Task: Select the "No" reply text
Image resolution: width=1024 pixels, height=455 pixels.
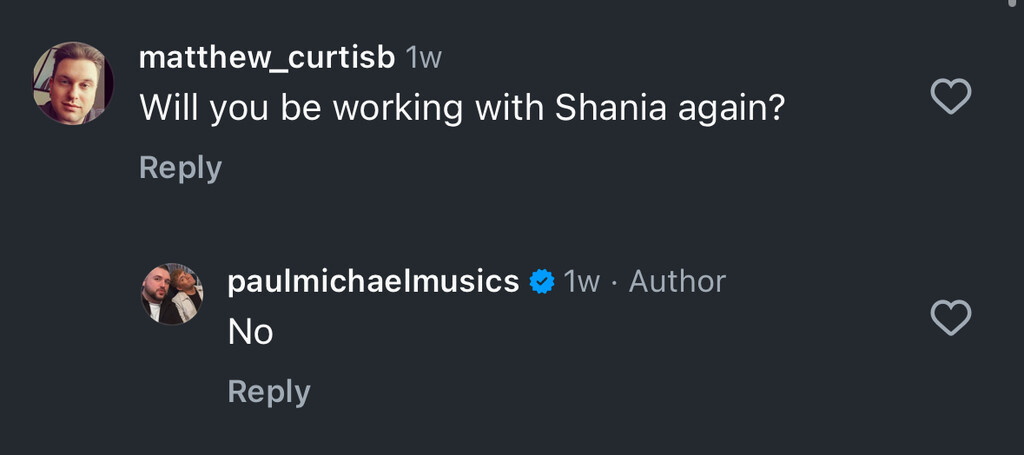Action: tap(250, 332)
